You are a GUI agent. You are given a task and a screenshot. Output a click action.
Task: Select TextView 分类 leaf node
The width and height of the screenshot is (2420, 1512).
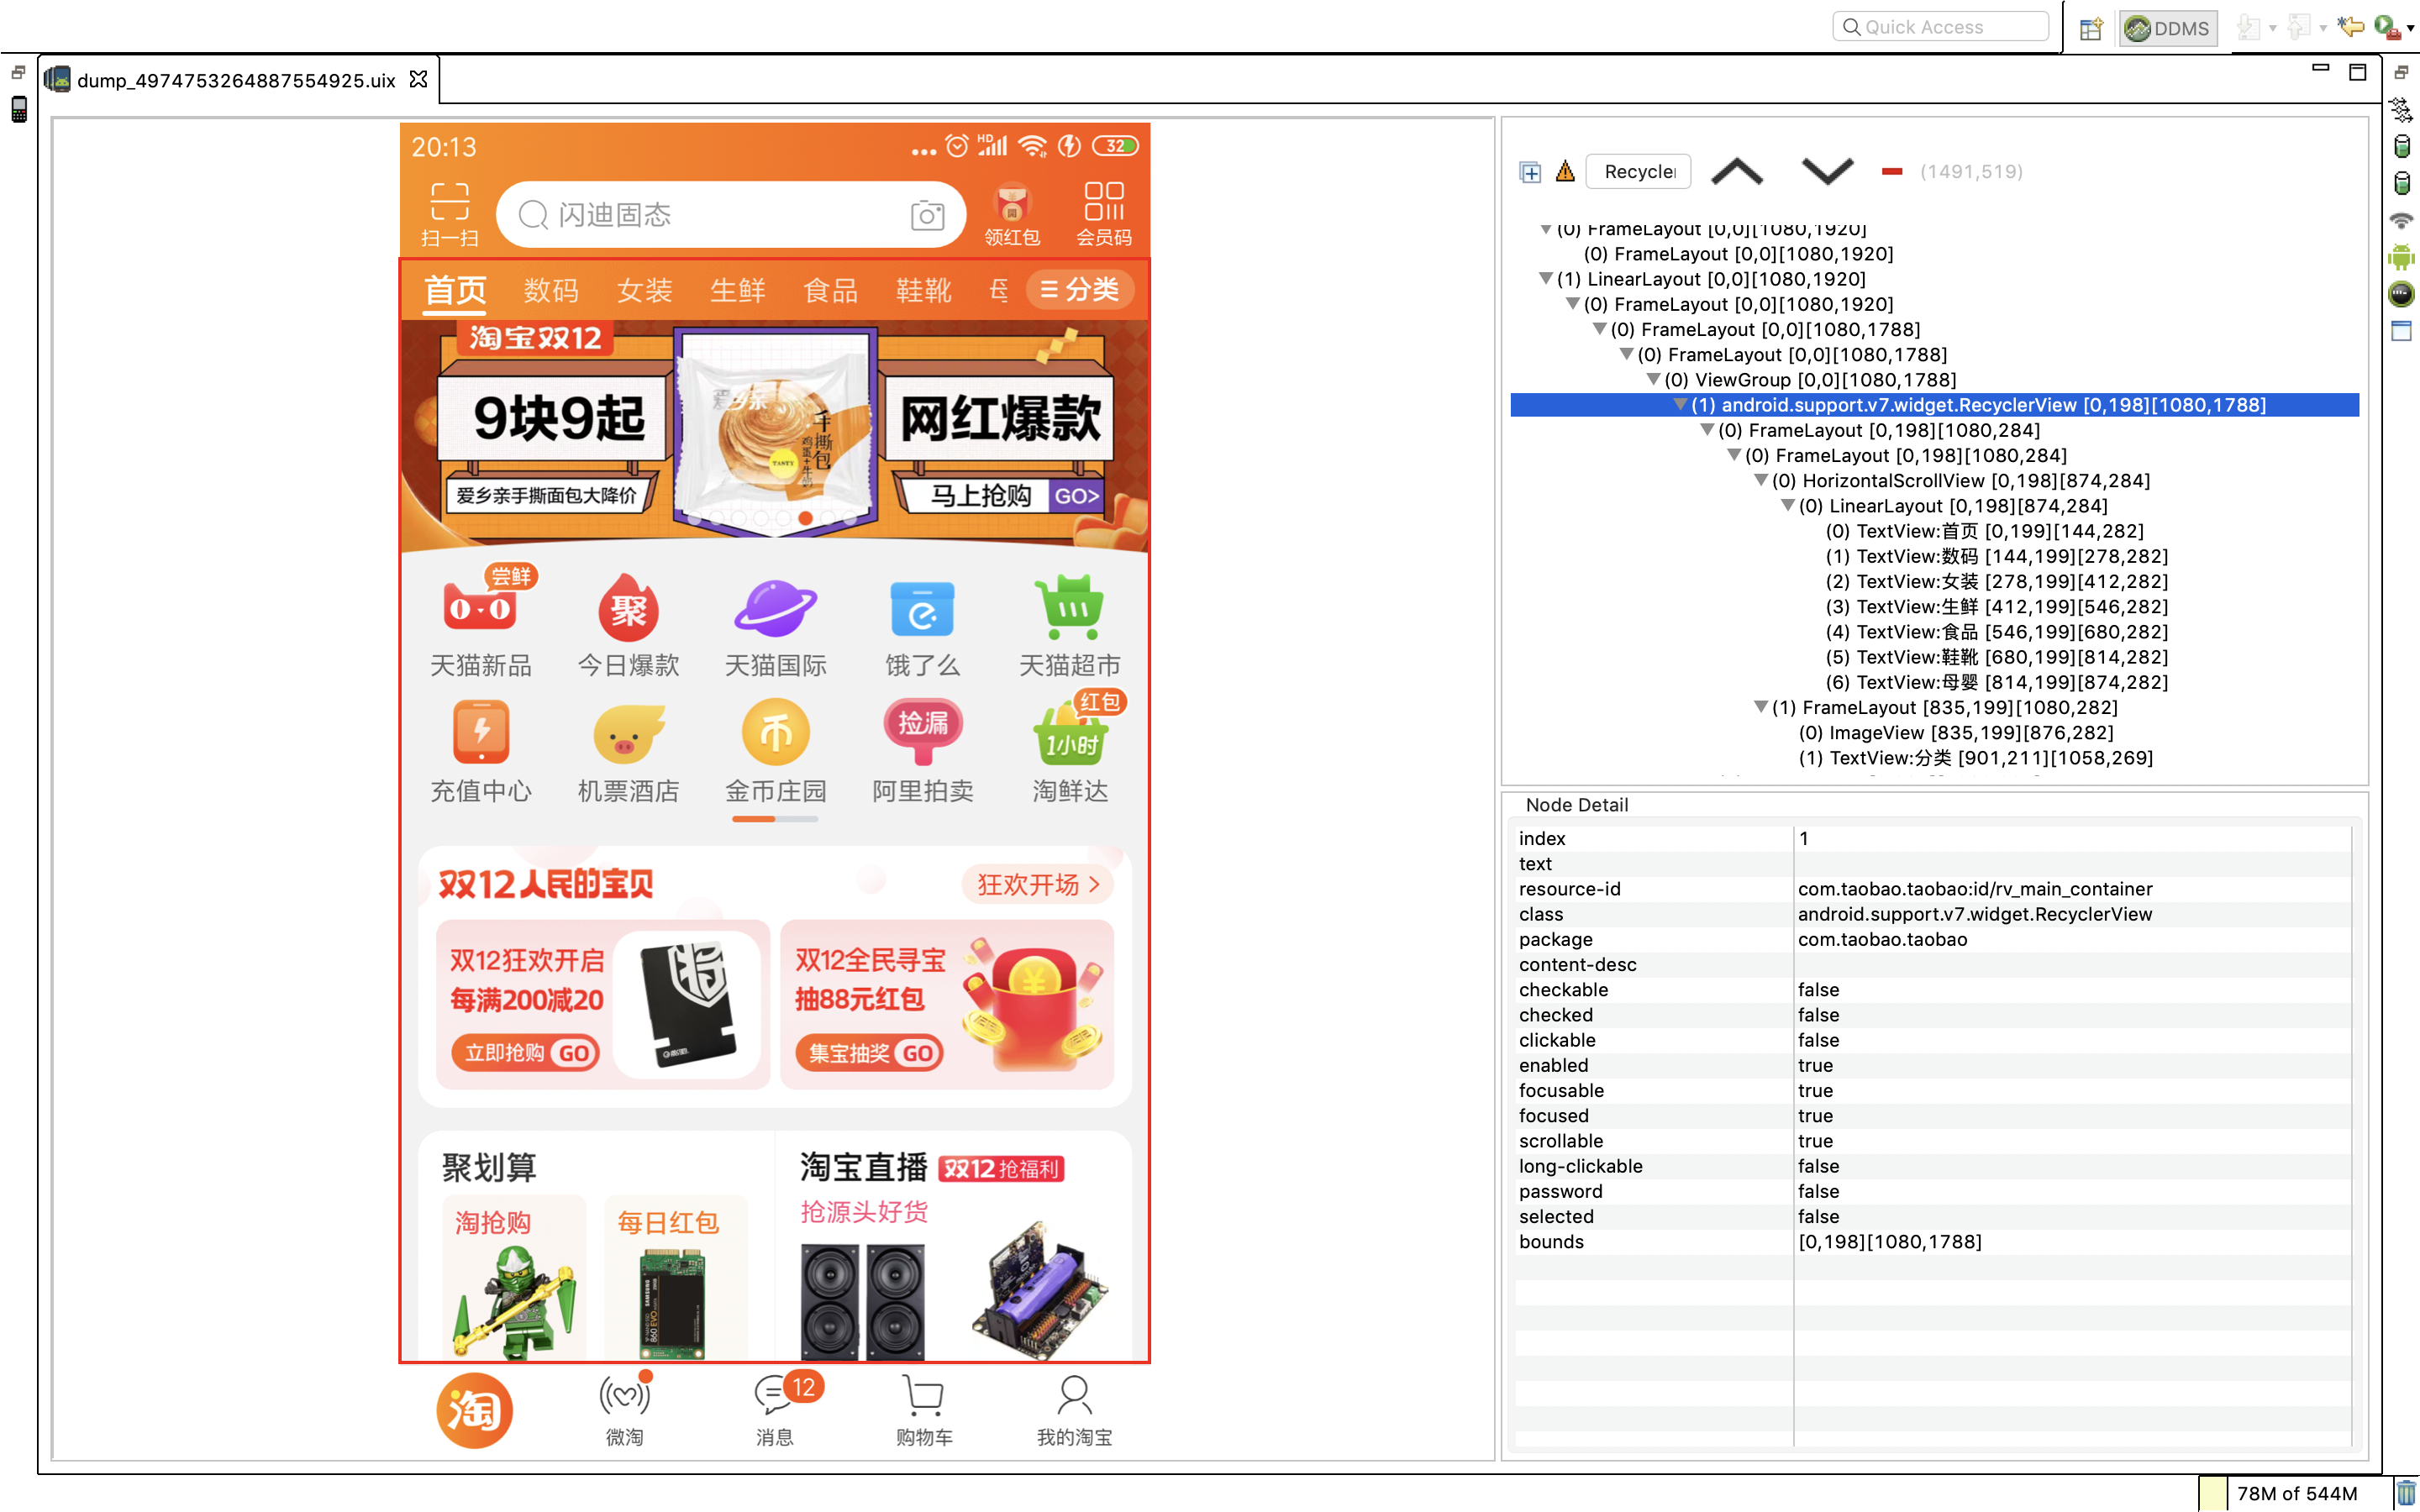(x=1975, y=758)
